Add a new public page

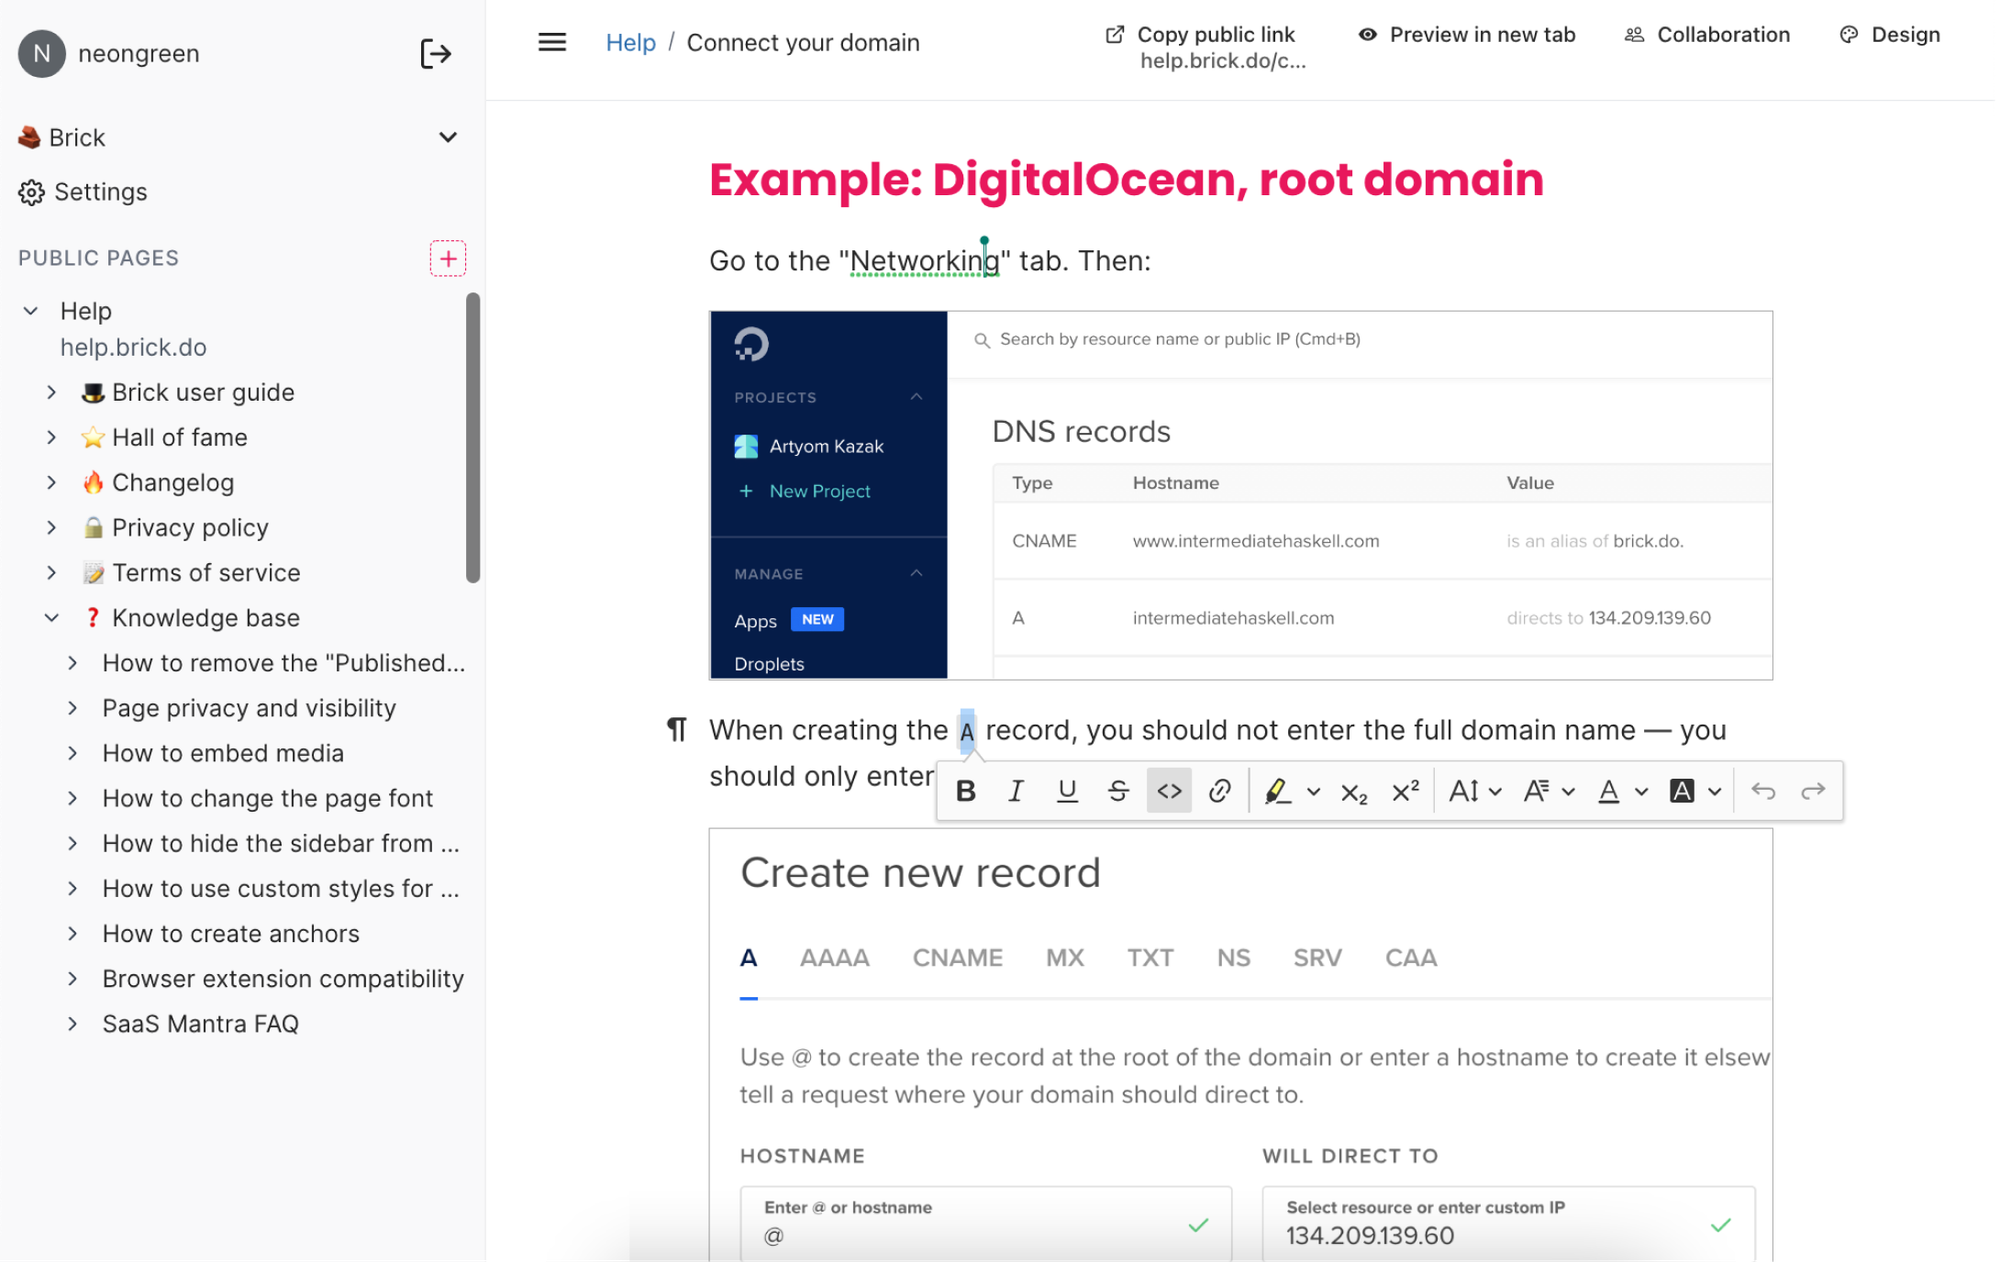(x=447, y=258)
